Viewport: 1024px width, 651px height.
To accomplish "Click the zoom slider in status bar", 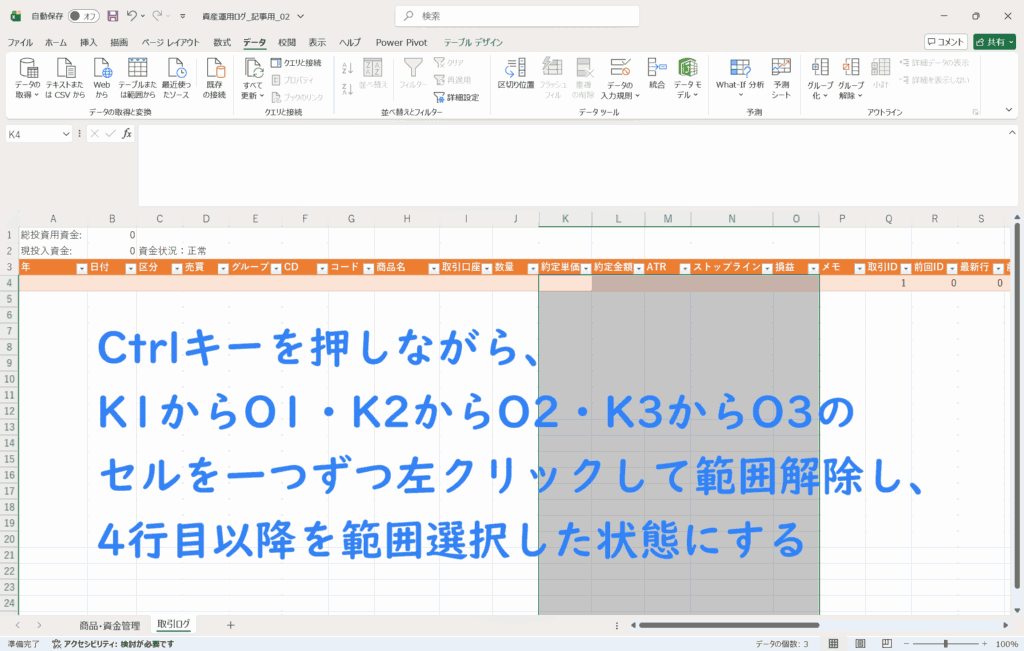I will (x=945, y=644).
